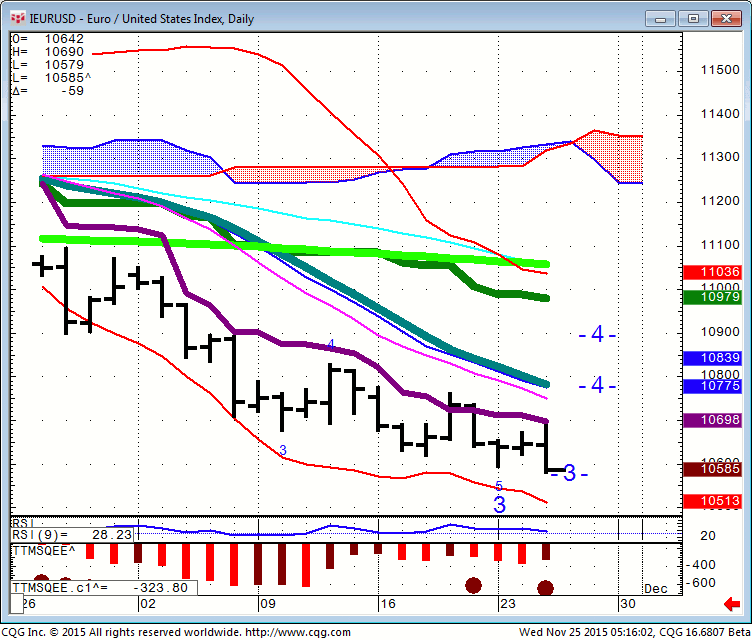Click the red 10513 price label
Screen dimensions: 752x640
712,501
